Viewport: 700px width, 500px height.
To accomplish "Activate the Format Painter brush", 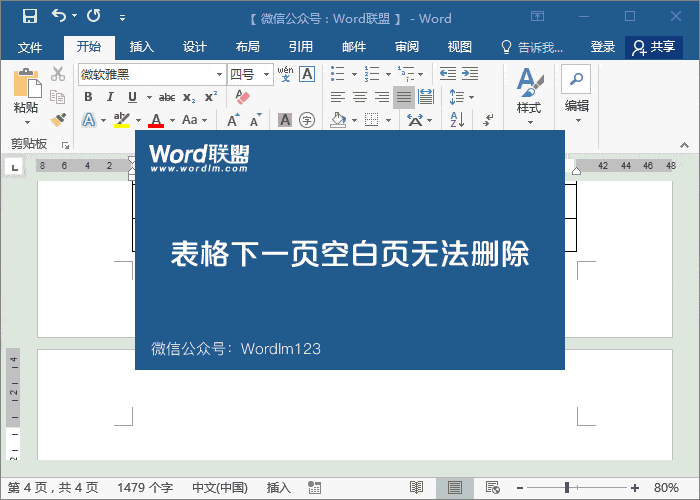I will (58, 120).
